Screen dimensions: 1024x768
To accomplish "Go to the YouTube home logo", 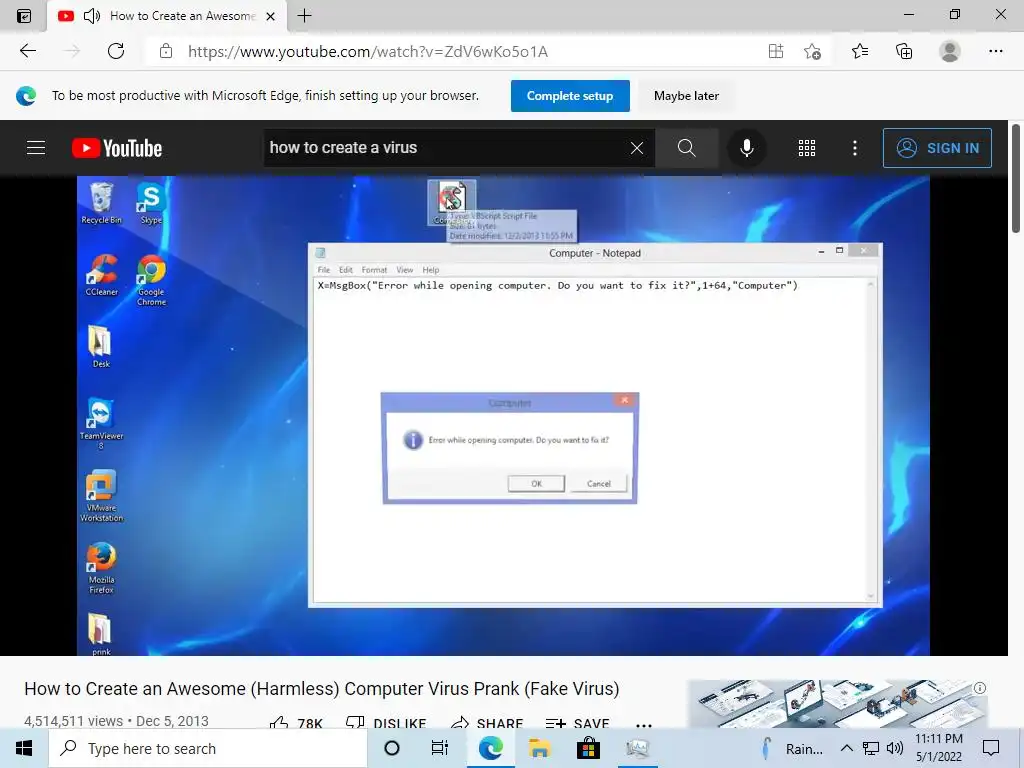I will (117, 148).
